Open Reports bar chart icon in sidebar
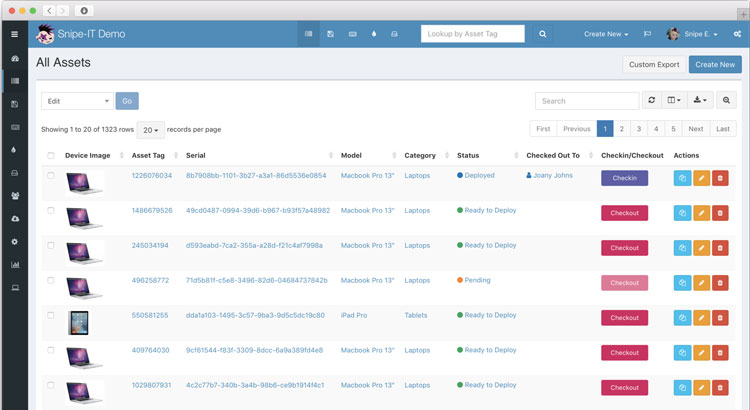The height and width of the screenshot is (410, 750). 14,265
